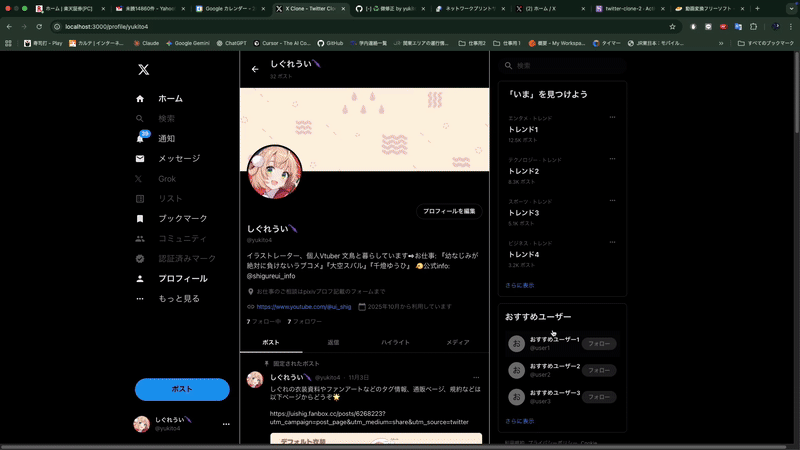Click more options for トレンド4
Image resolution: width=800 pixels, height=450 pixels.
612,242
